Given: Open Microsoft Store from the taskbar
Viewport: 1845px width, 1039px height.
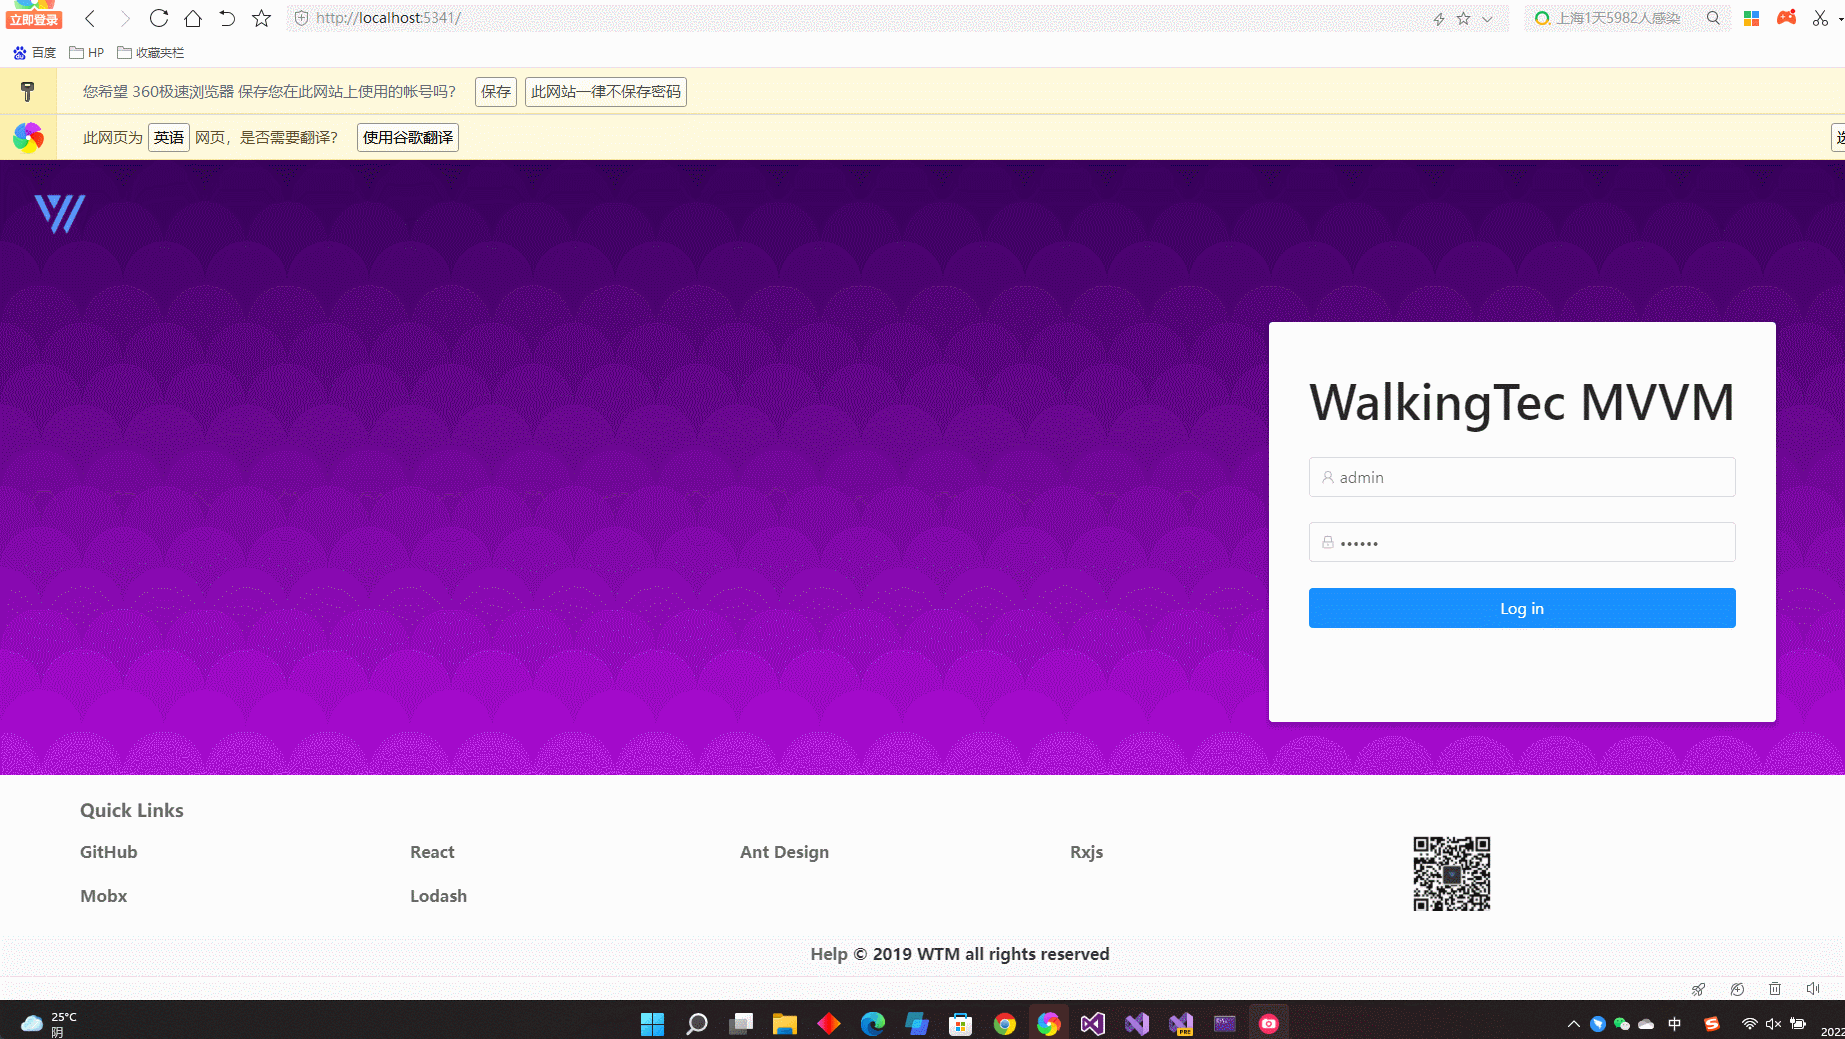Looking at the screenshot, I should (961, 1024).
